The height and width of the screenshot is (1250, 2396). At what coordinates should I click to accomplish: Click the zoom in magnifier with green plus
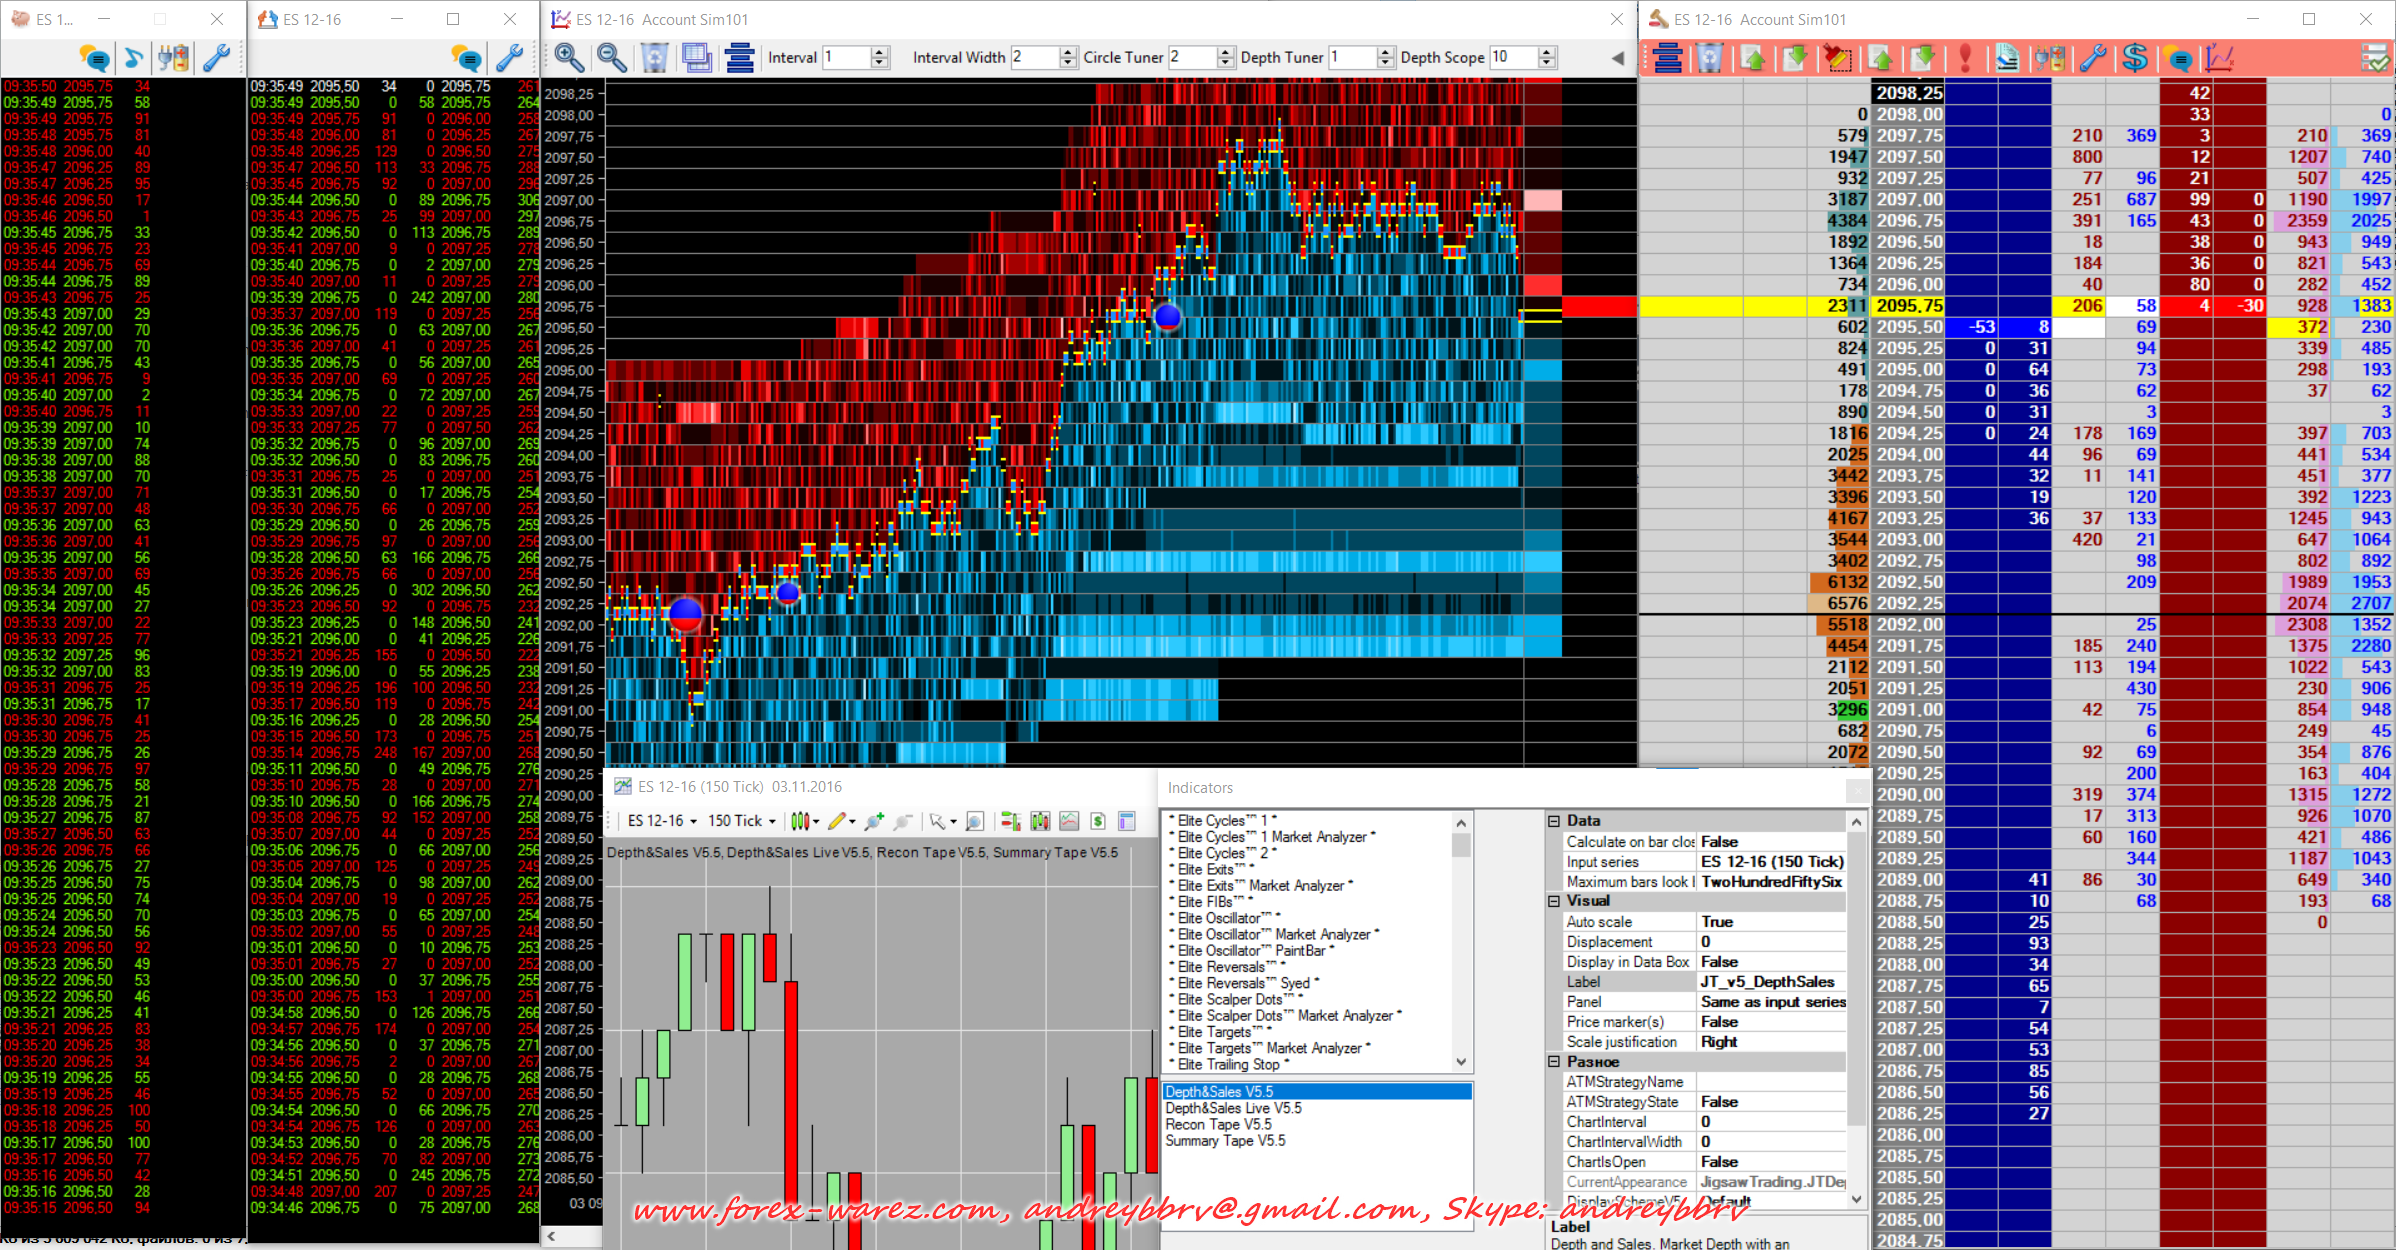click(874, 821)
